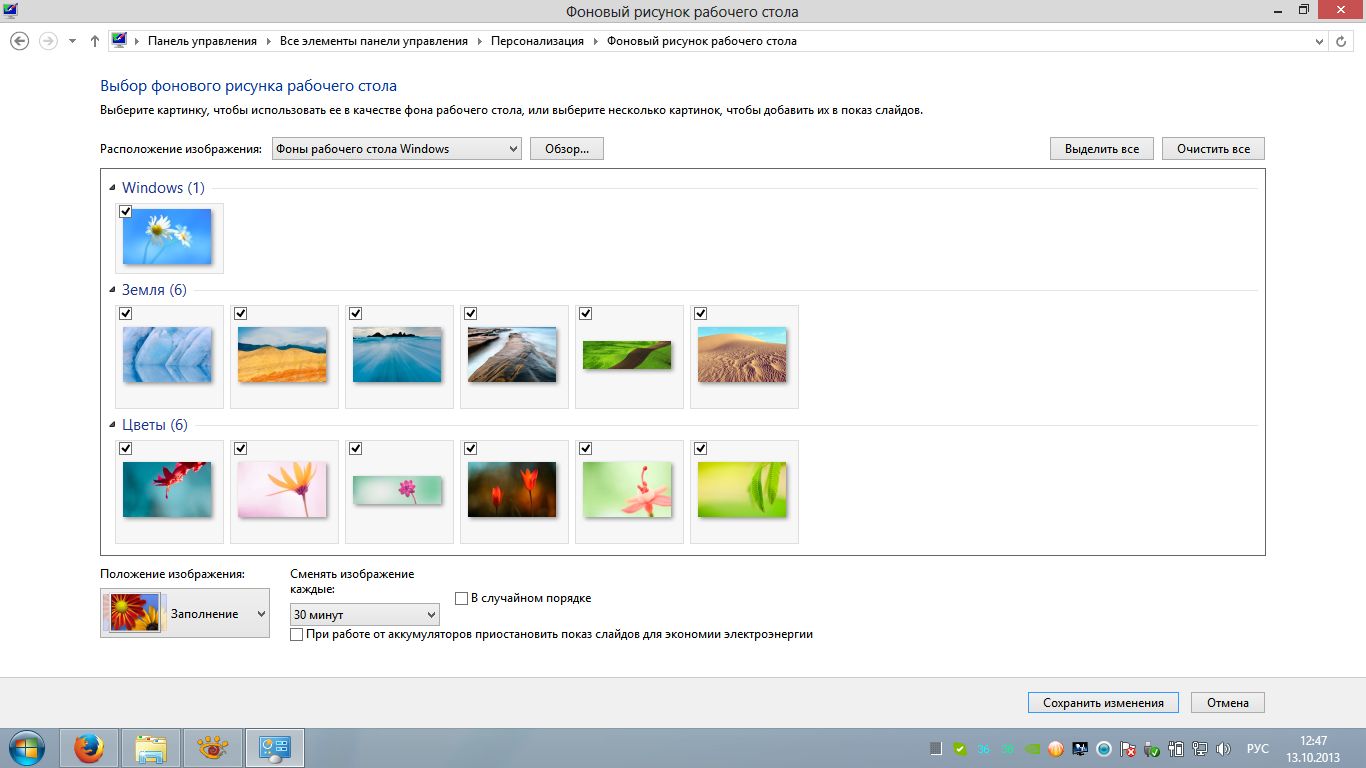The width and height of the screenshot is (1366, 768).
Task: Click the 'Сохранить изменения' button
Action: click(1103, 702)
